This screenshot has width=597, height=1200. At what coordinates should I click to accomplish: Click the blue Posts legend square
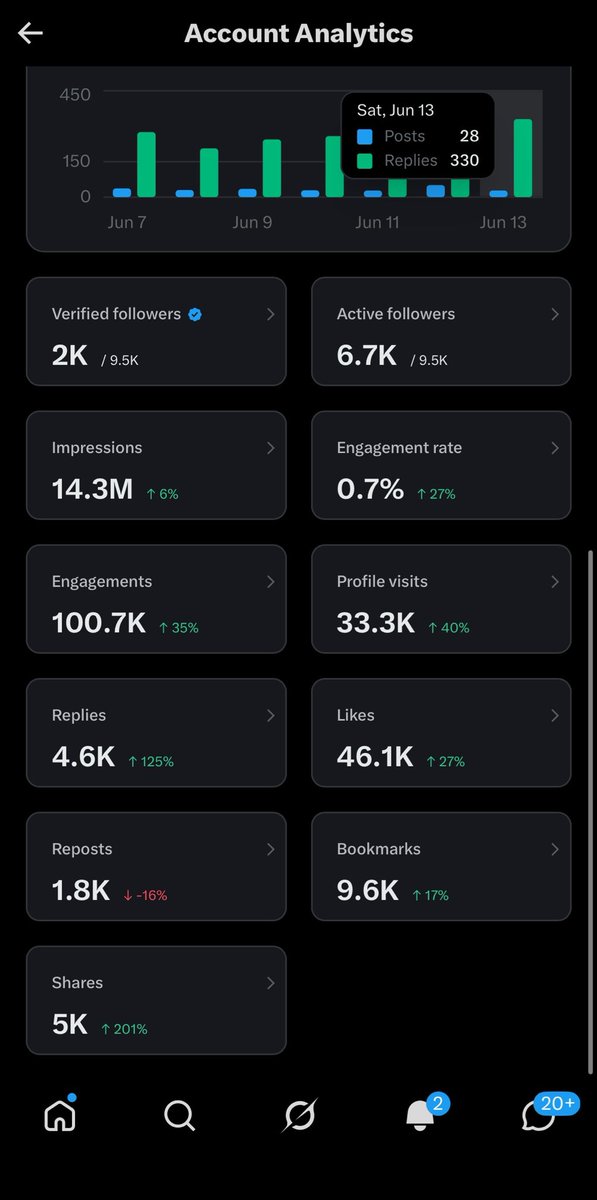(x=365, y=136)
